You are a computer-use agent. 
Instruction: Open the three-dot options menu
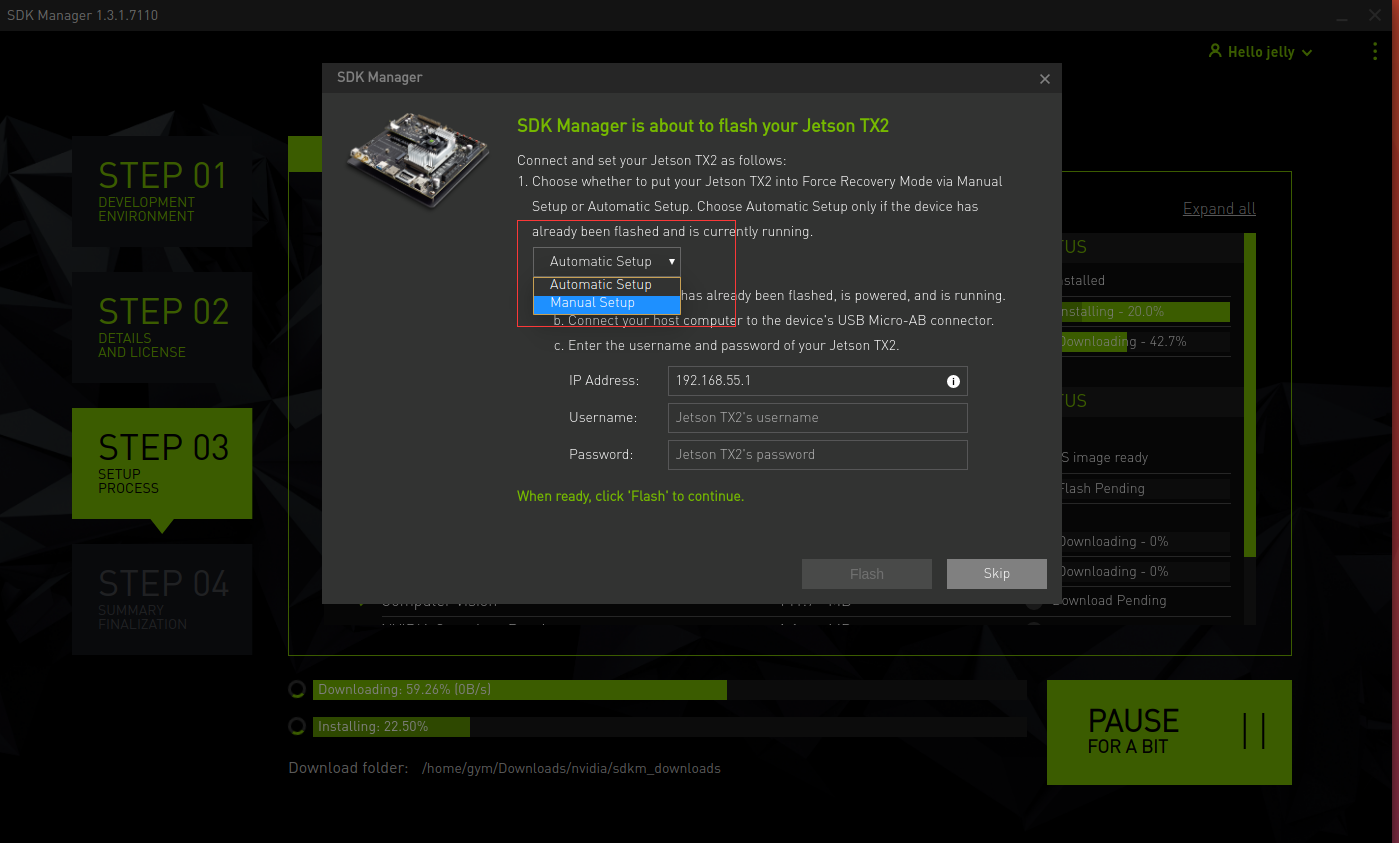tap(1376, 51)
